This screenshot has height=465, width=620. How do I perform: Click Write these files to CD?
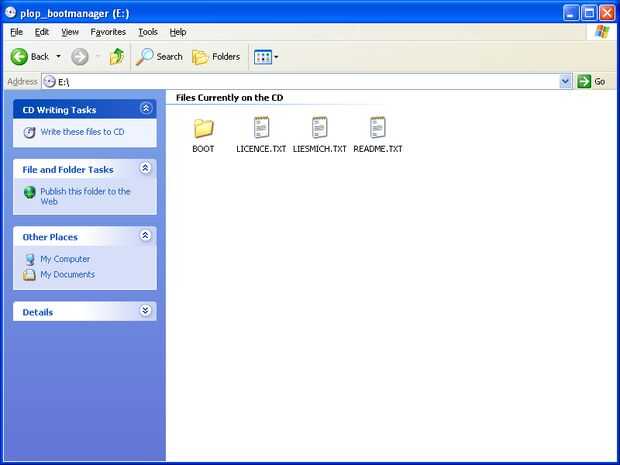[82, 132]
